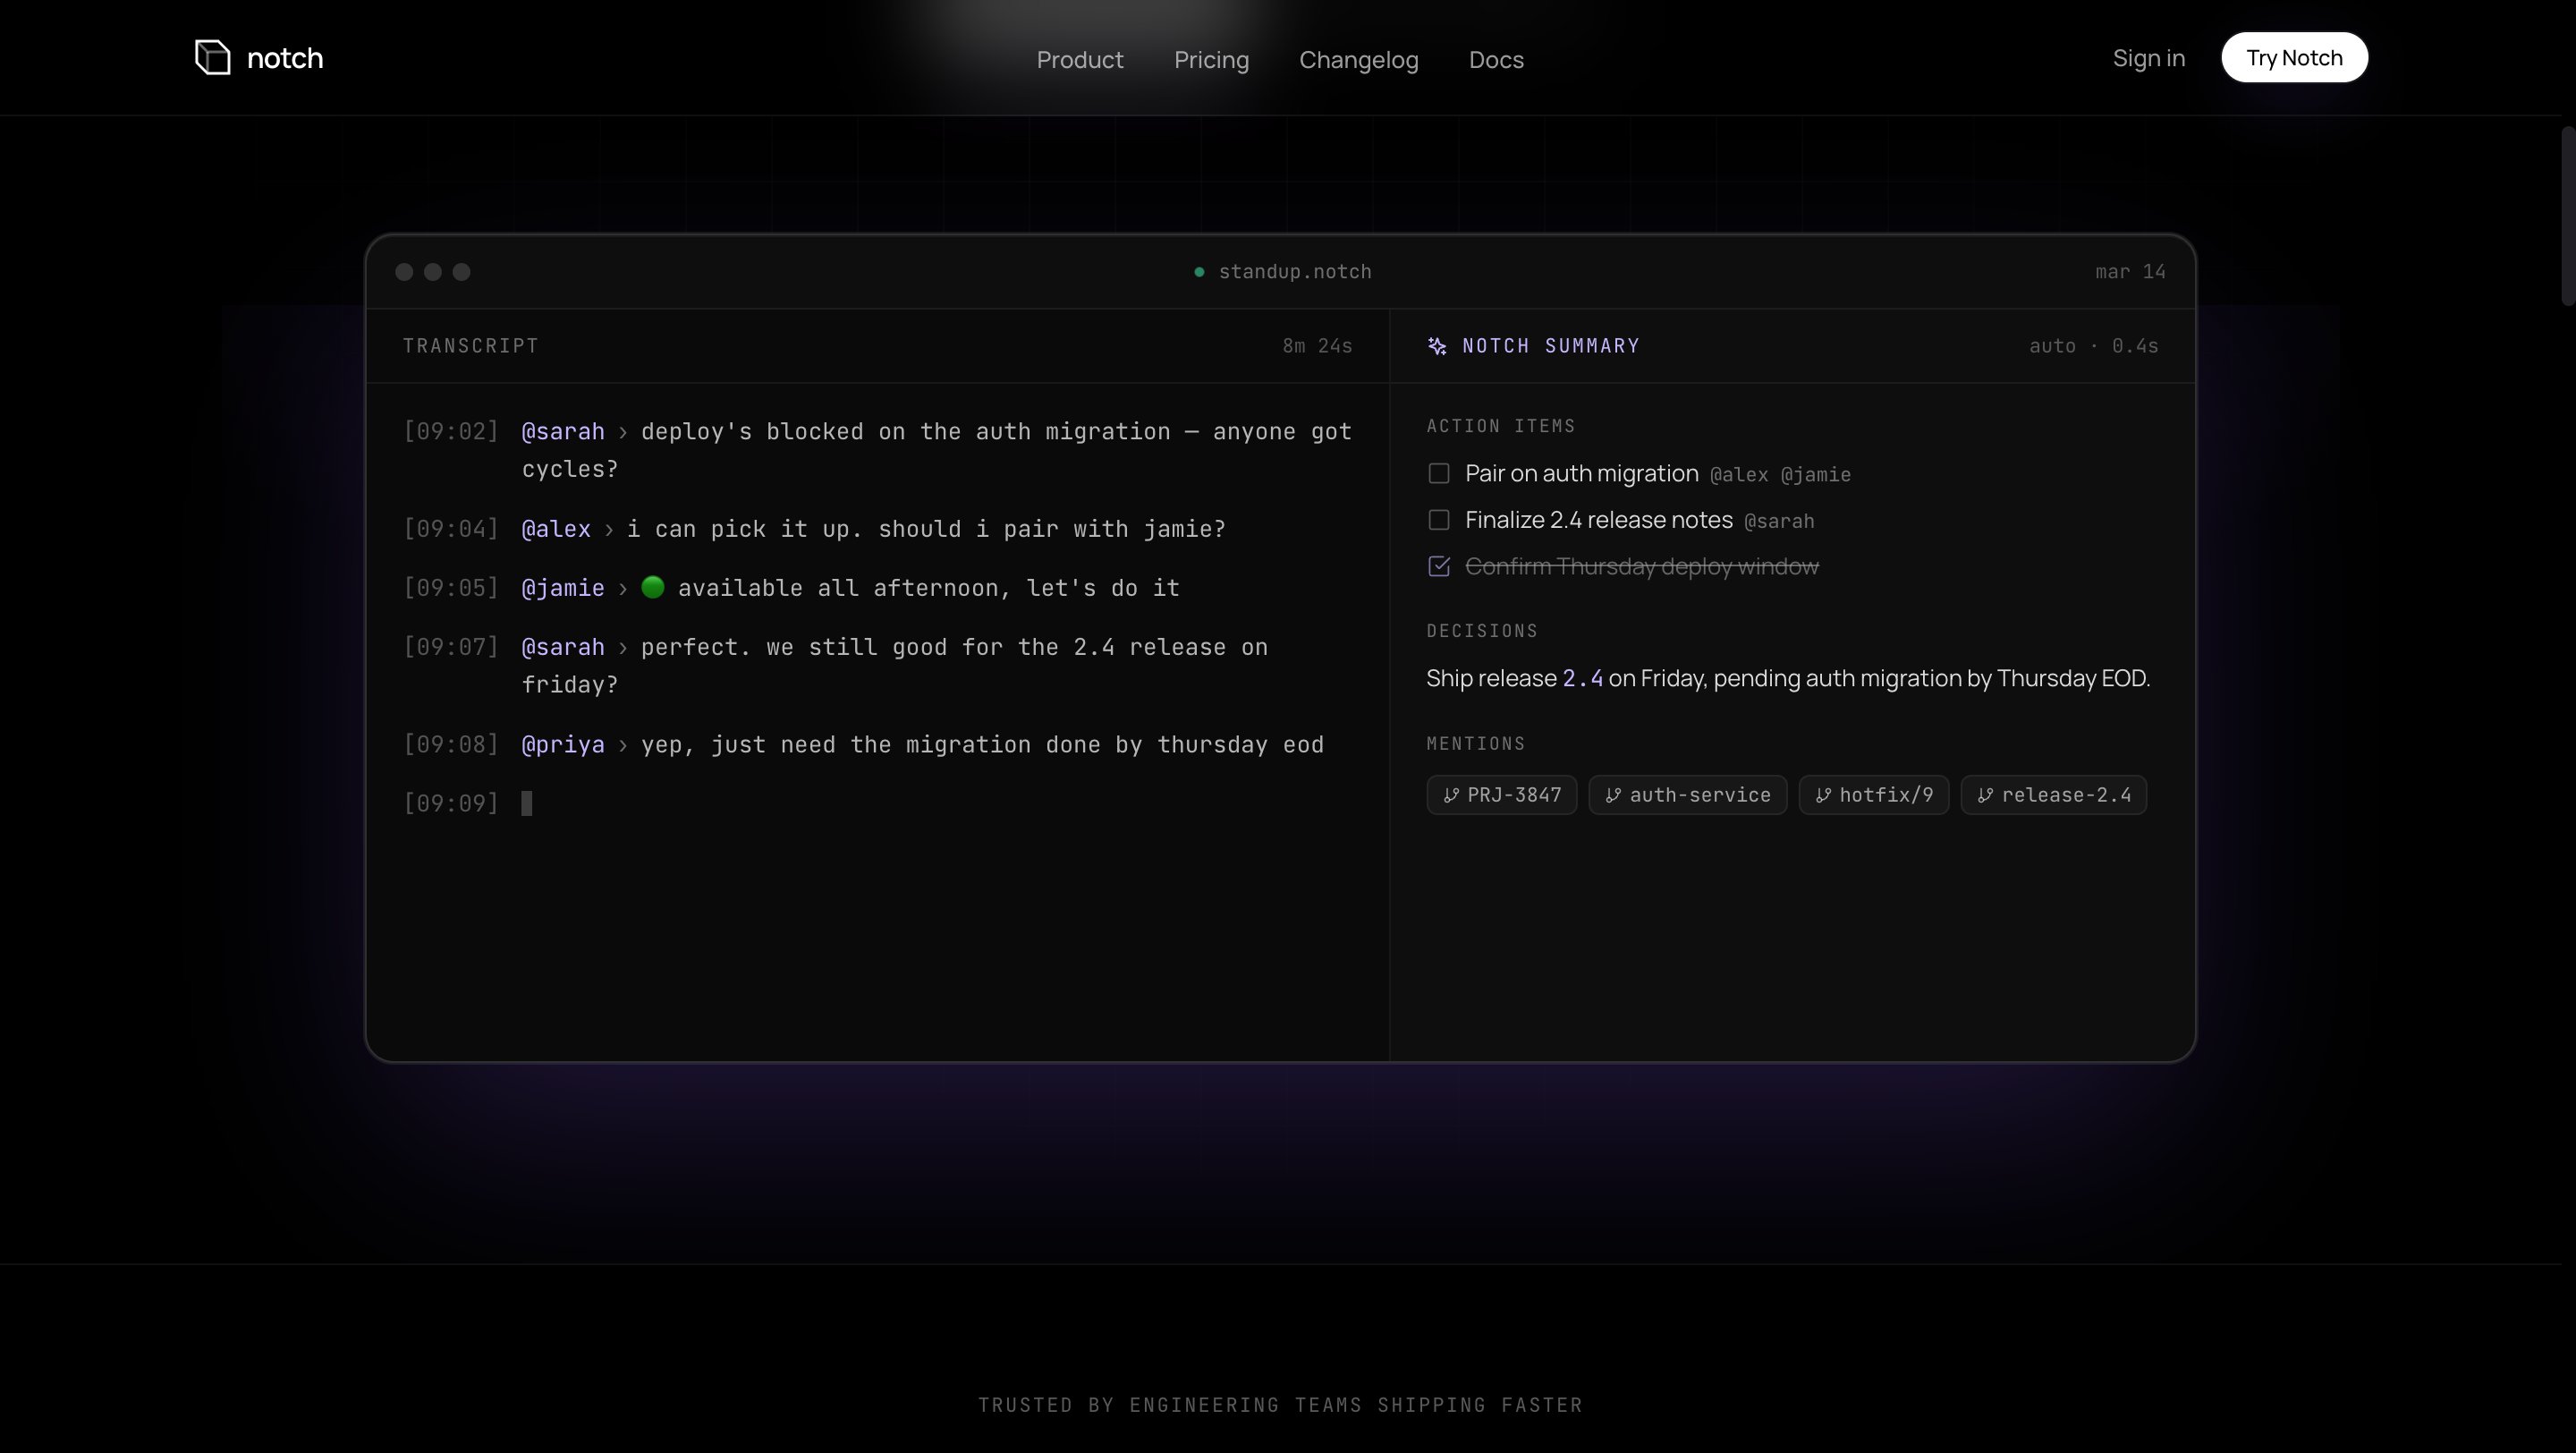The width and height of the screenshot is (2576, 1453).
Task: Click the sparkle icon beside Notch Summary
Action: coord(1437,346)
